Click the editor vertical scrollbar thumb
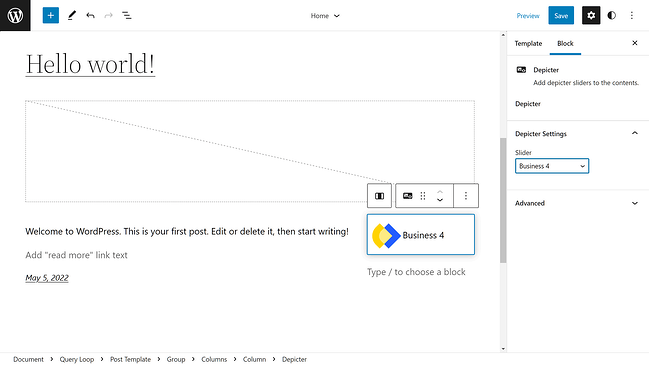649x365 pixels. (503, 200)
